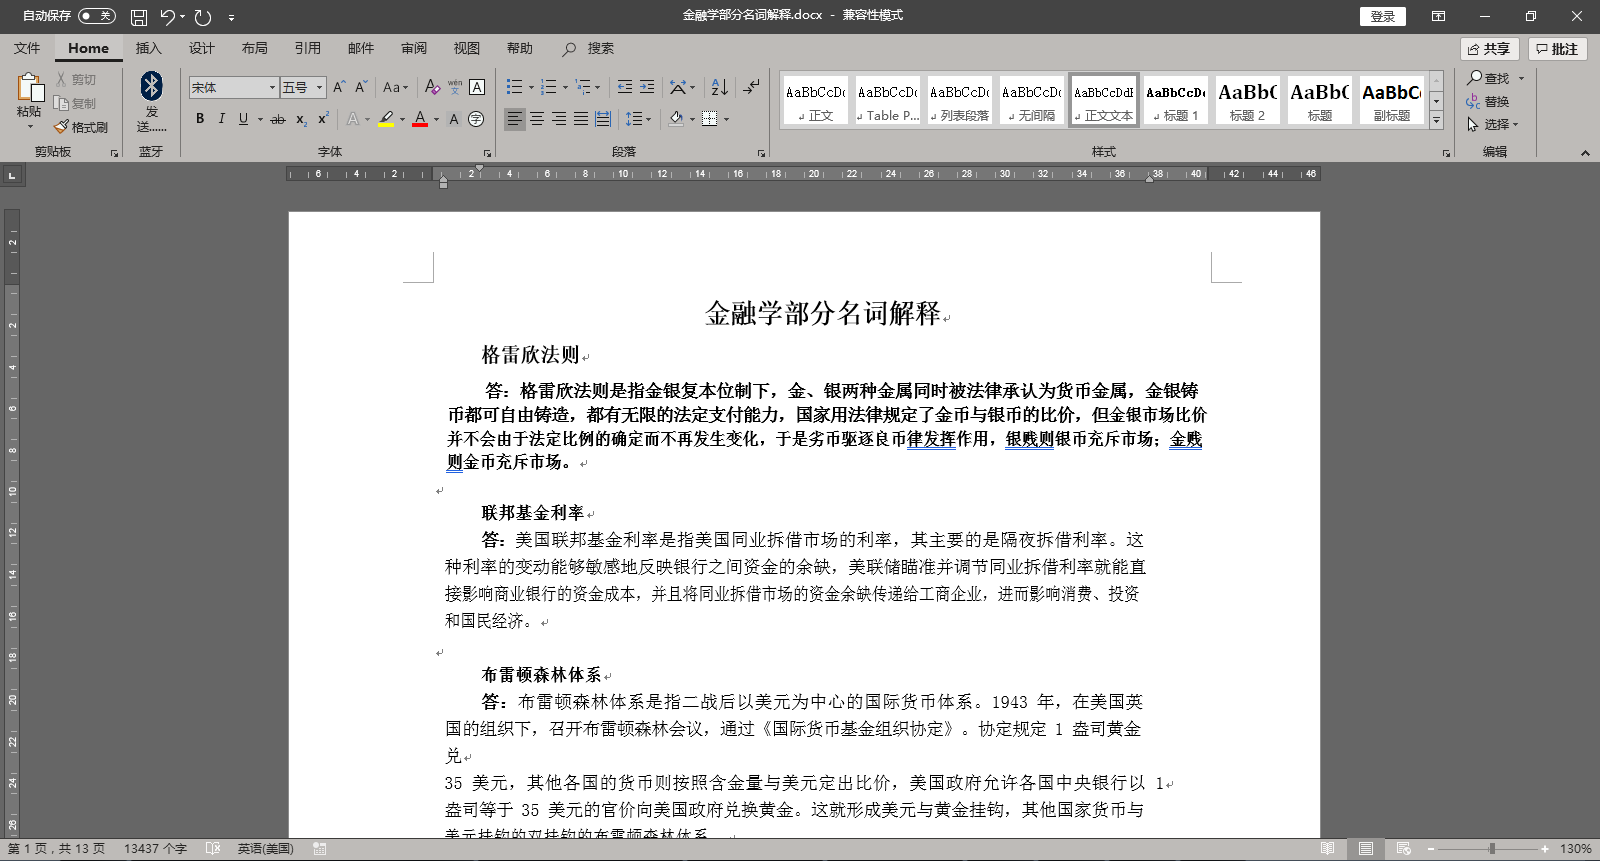Open the text effects (outlined A) tool

(x=353, y=119)
